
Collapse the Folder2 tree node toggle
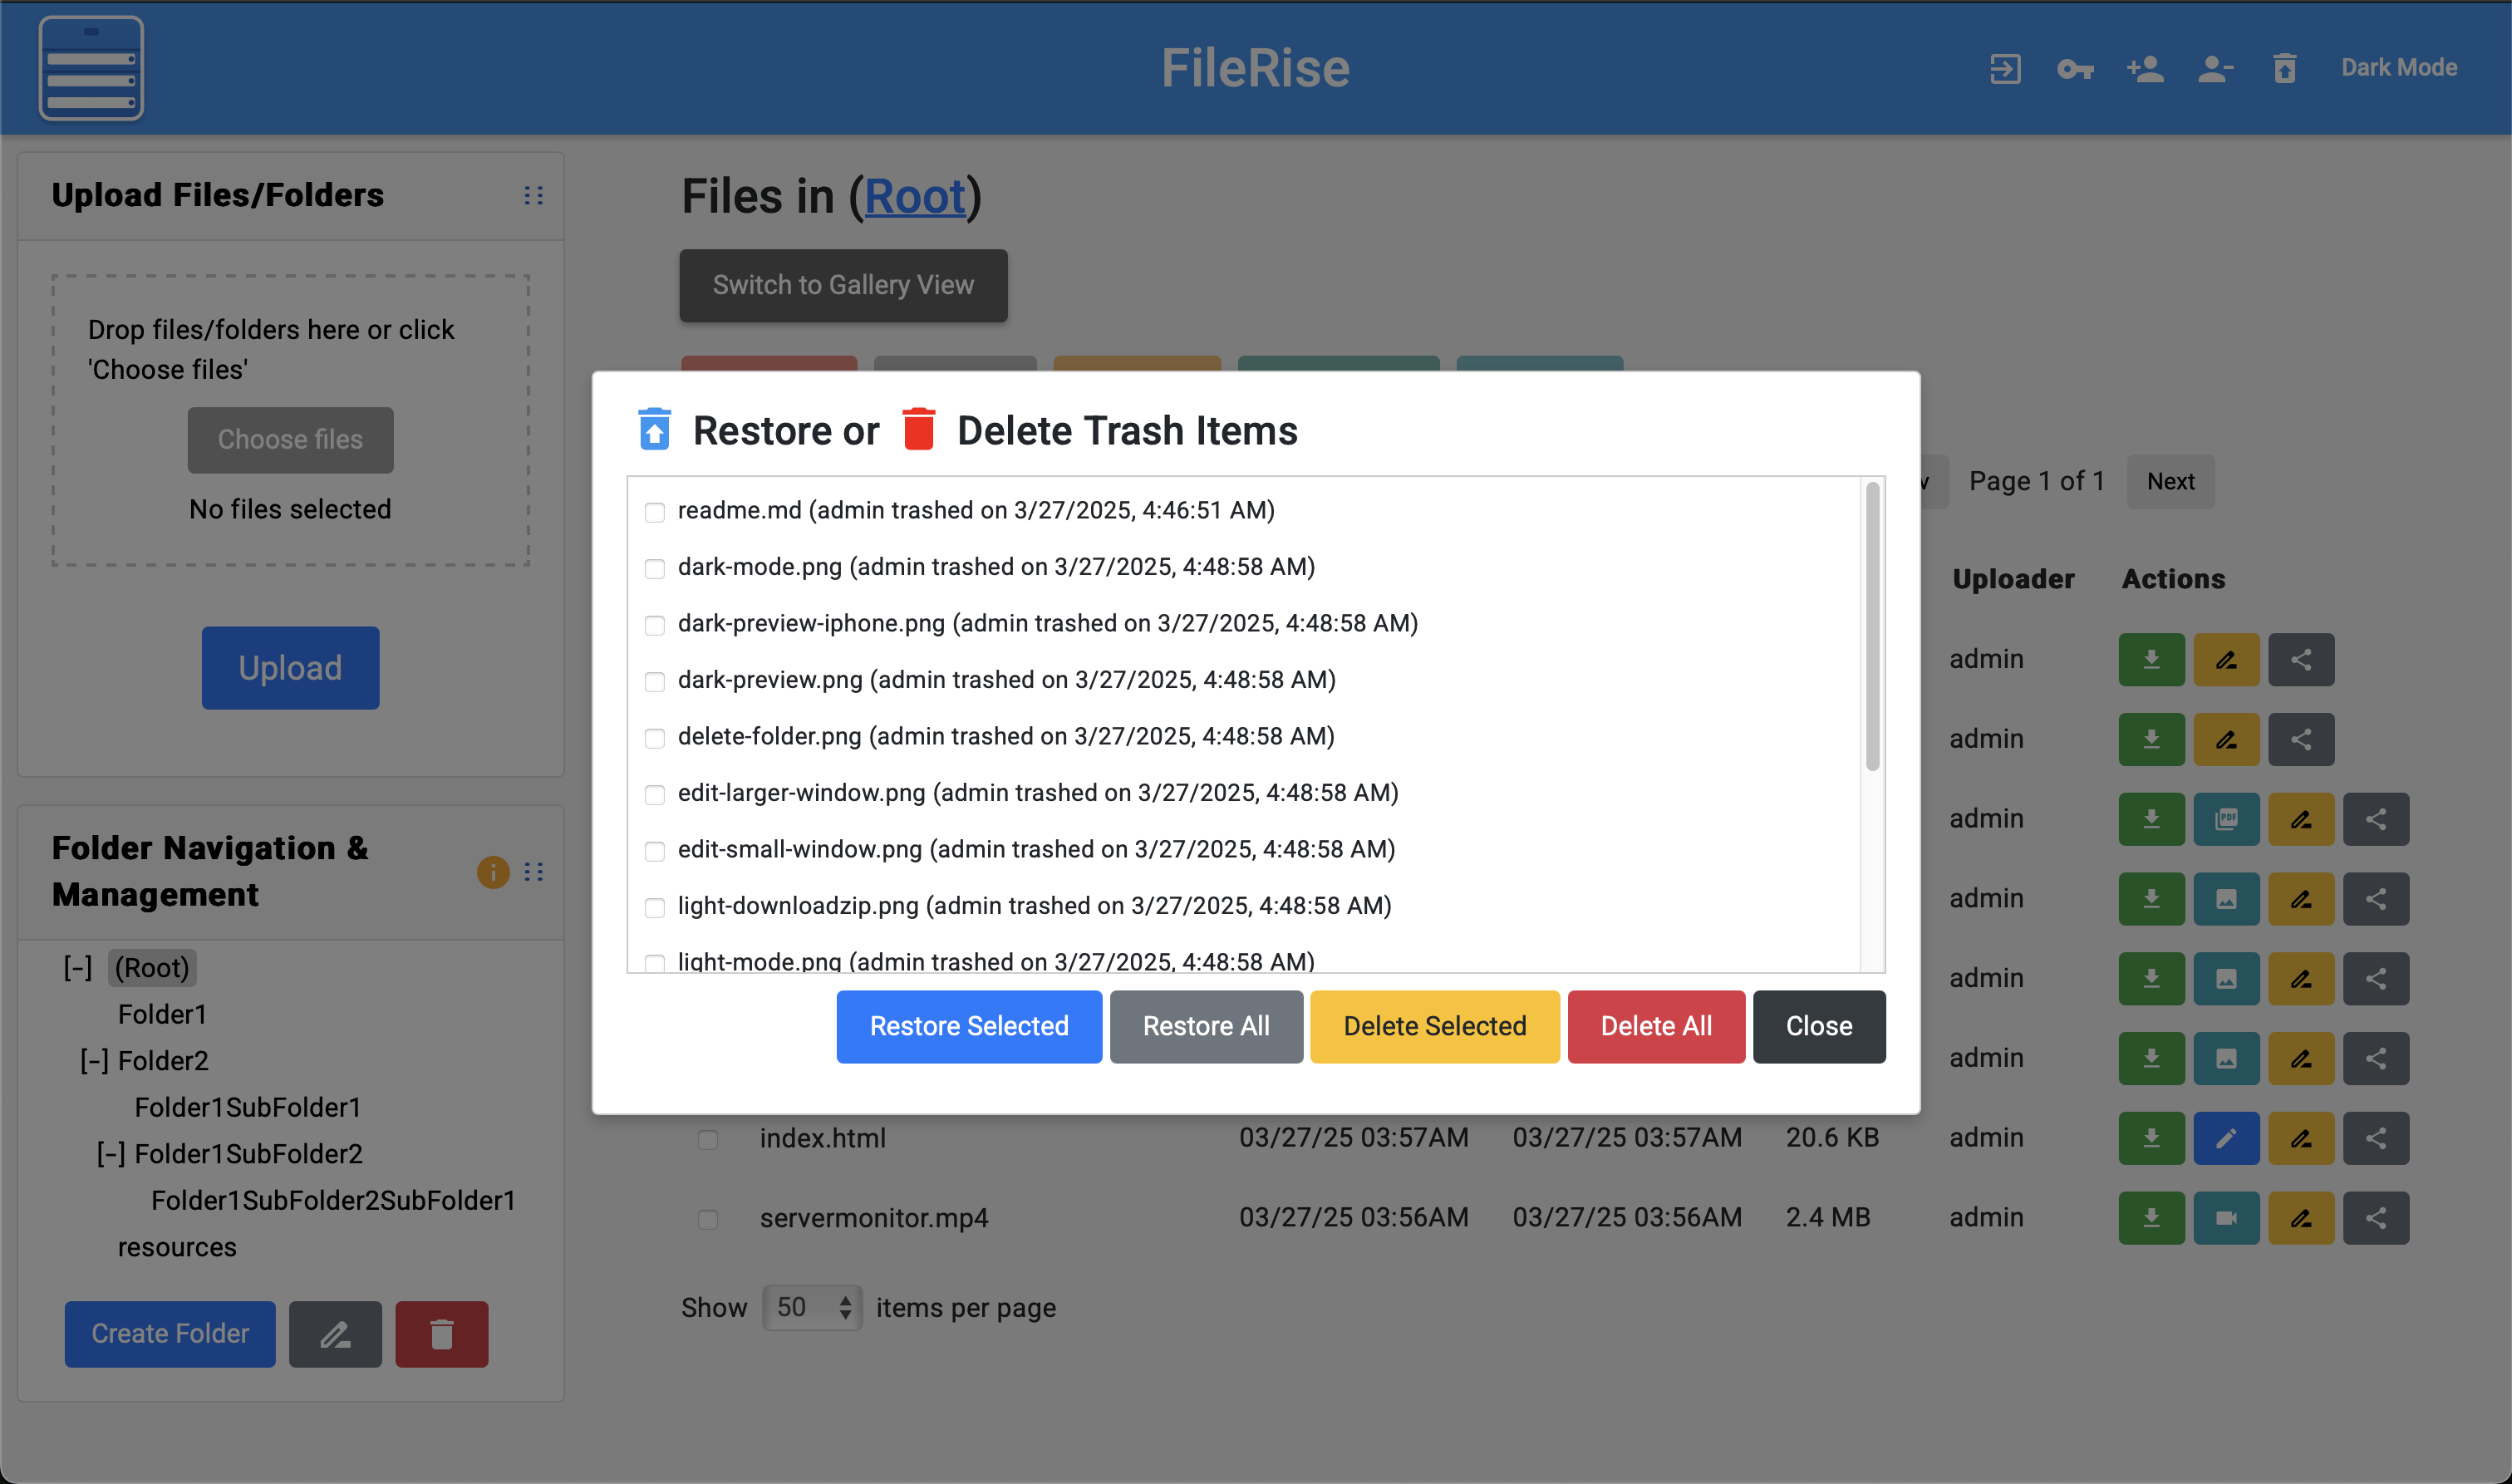tap(95, 1060)
